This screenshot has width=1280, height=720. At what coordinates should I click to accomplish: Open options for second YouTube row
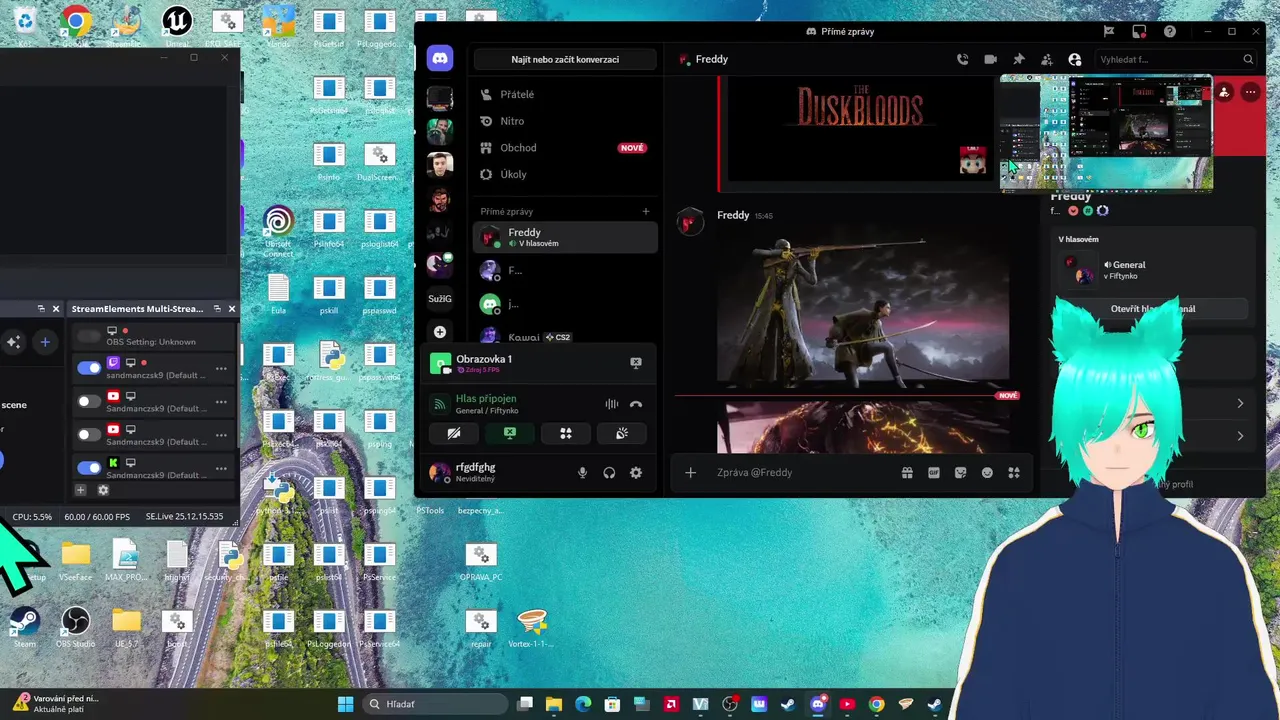point(221,434)
